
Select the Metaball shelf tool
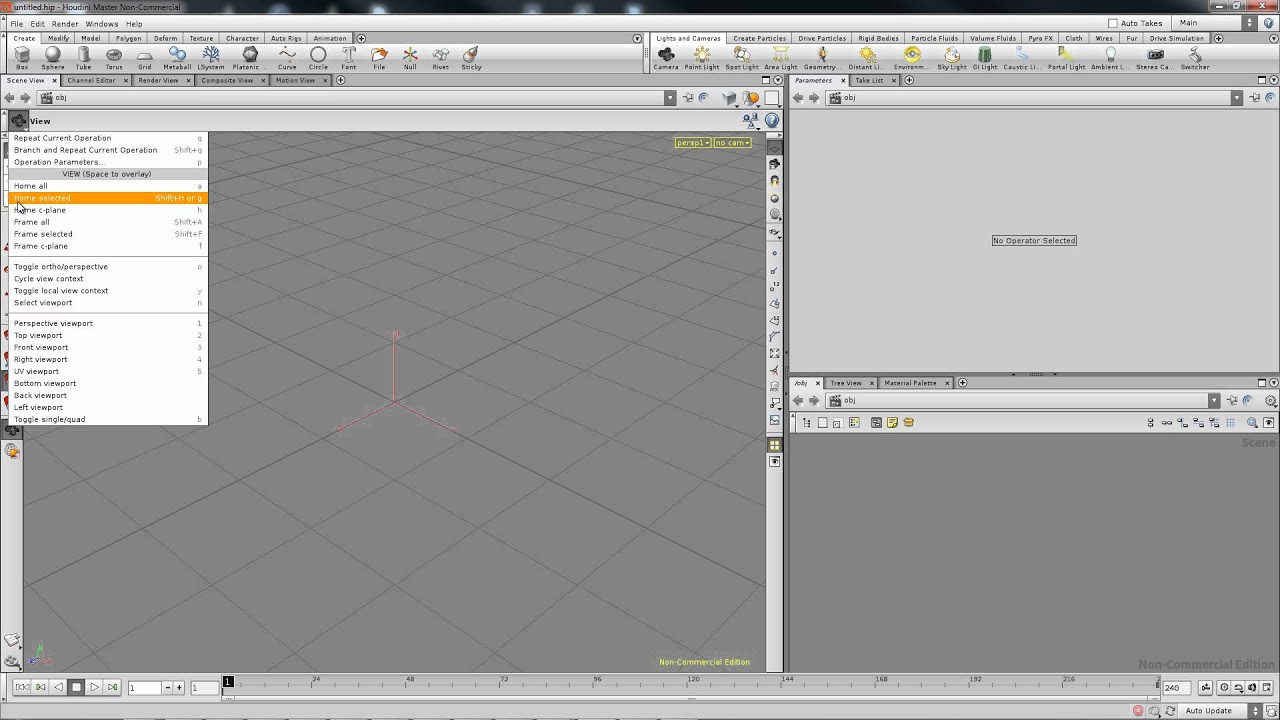[x=177, y=59]
